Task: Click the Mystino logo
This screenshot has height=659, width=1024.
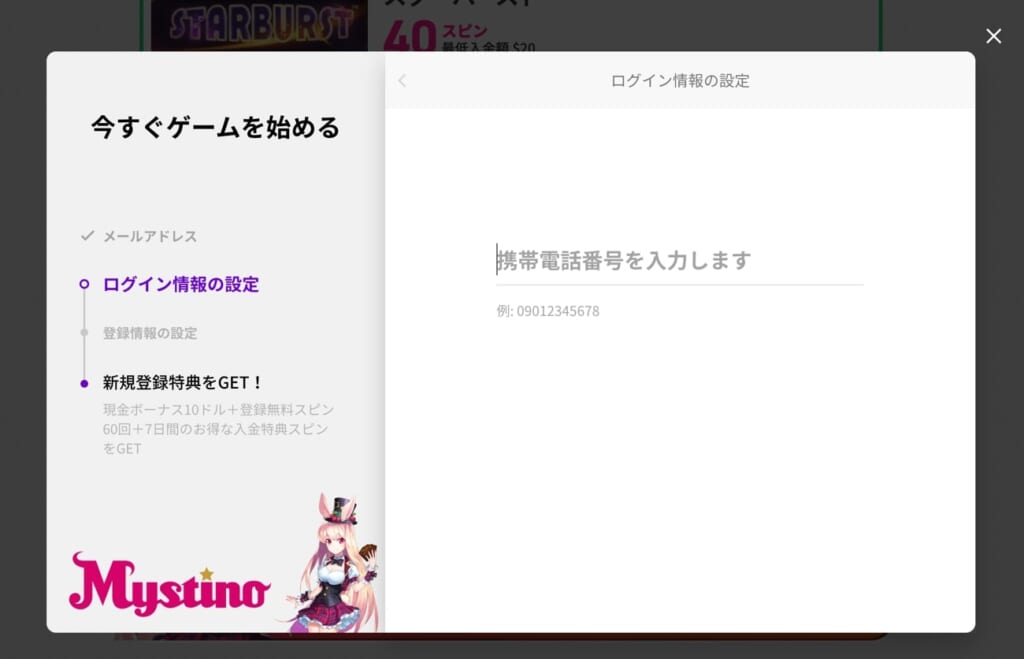Action: [169, 583]
